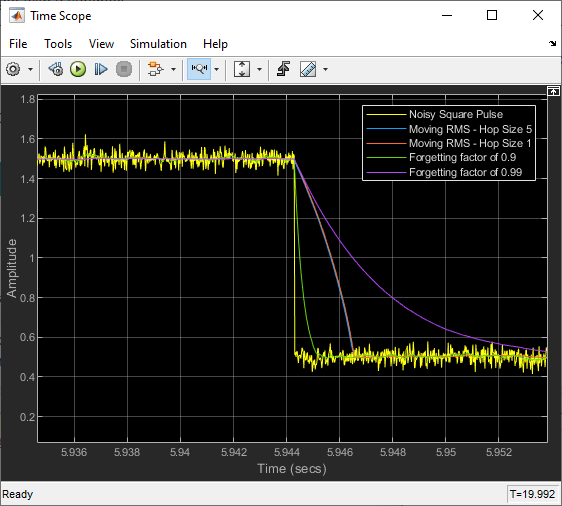Screen dimensions: 562x506
Task: Click the maximize axes button above plot
Action: tap(553, 91)
